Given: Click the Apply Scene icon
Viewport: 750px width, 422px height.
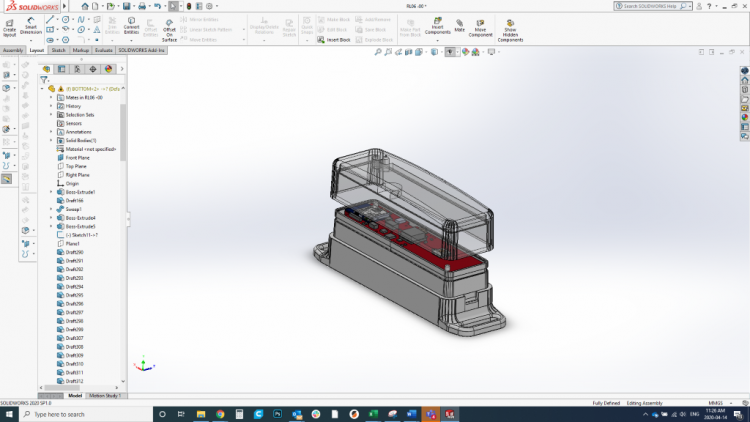Looking at the screenshot, I should [x=476, y=52].
